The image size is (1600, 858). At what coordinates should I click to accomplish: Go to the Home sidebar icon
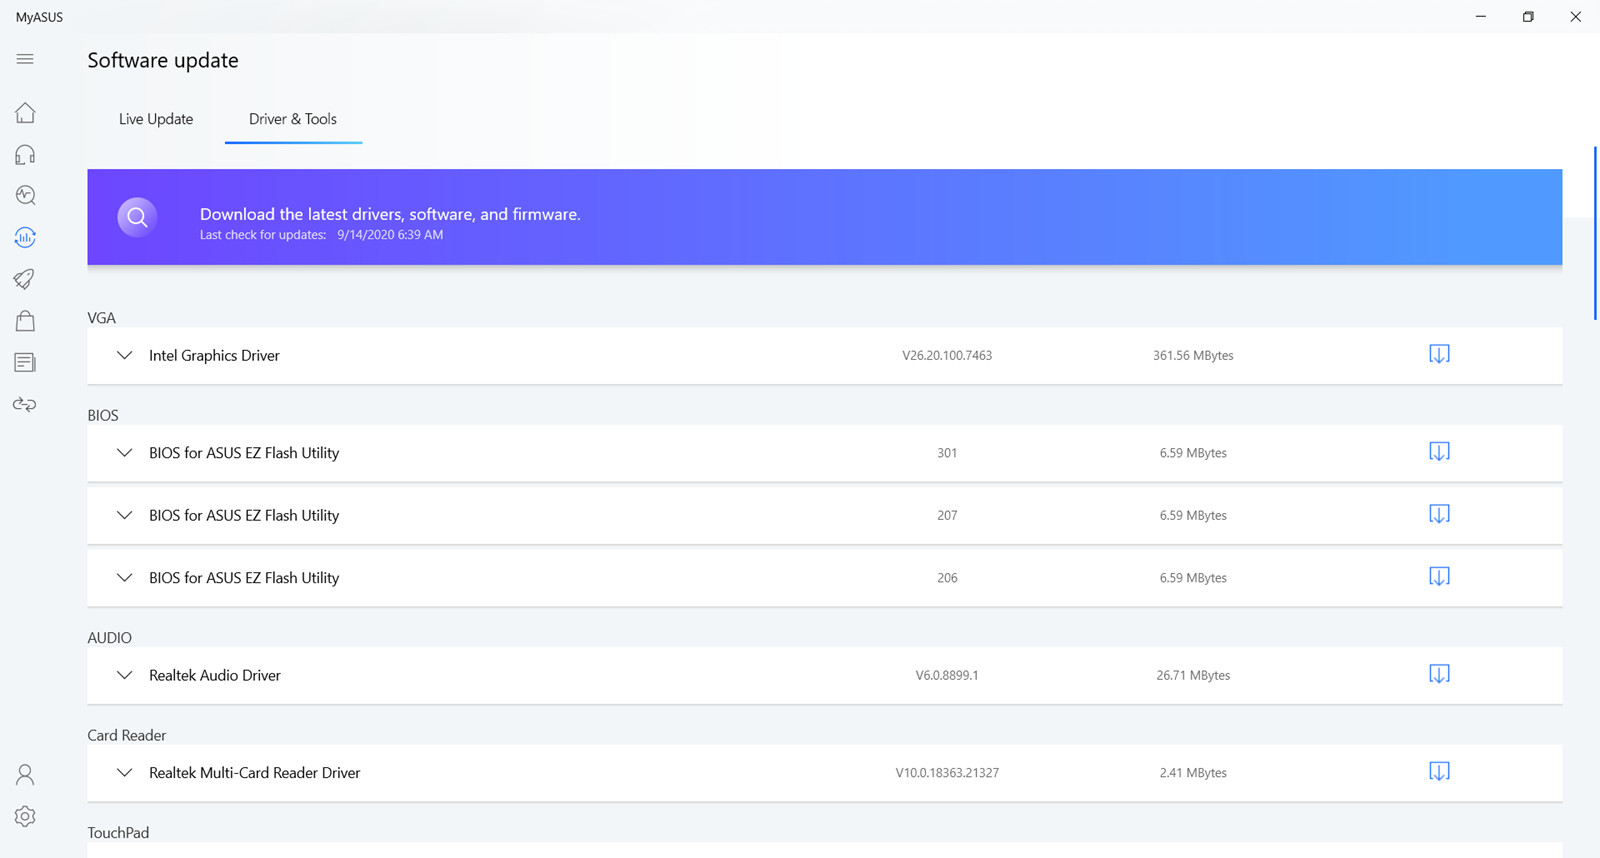pos(25,113)
